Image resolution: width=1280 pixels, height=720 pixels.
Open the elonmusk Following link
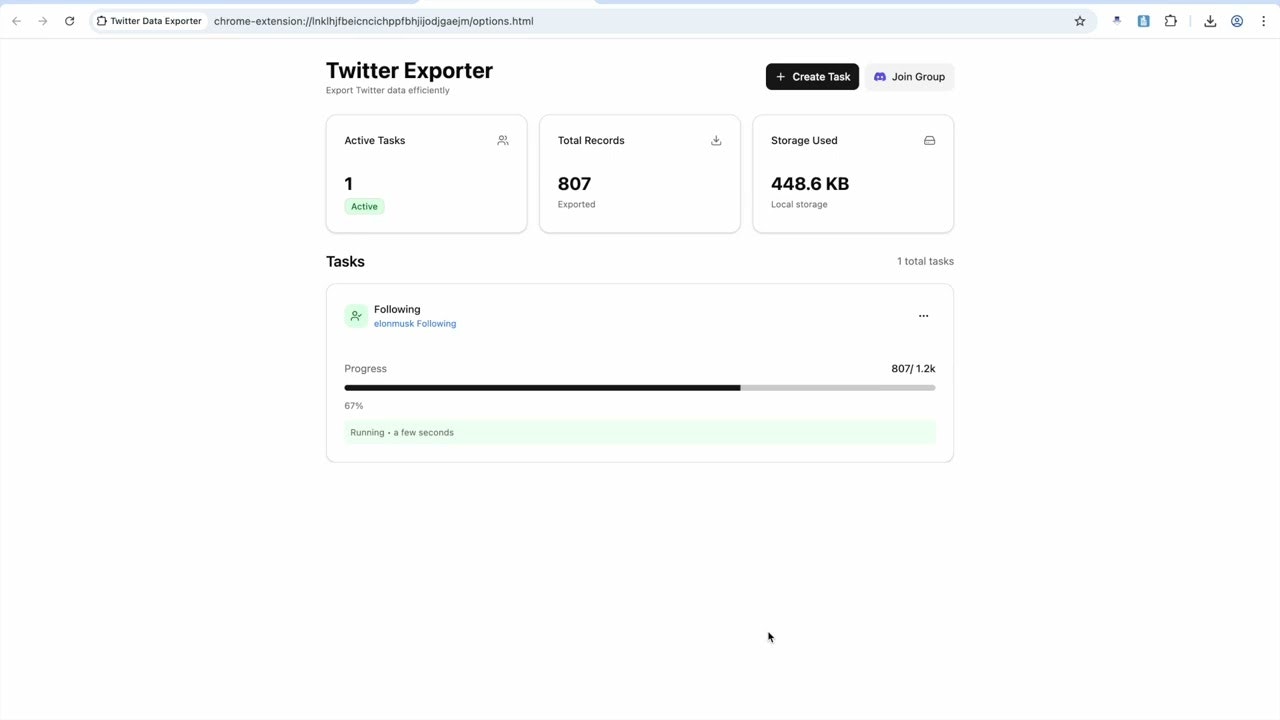coord(414,323)
